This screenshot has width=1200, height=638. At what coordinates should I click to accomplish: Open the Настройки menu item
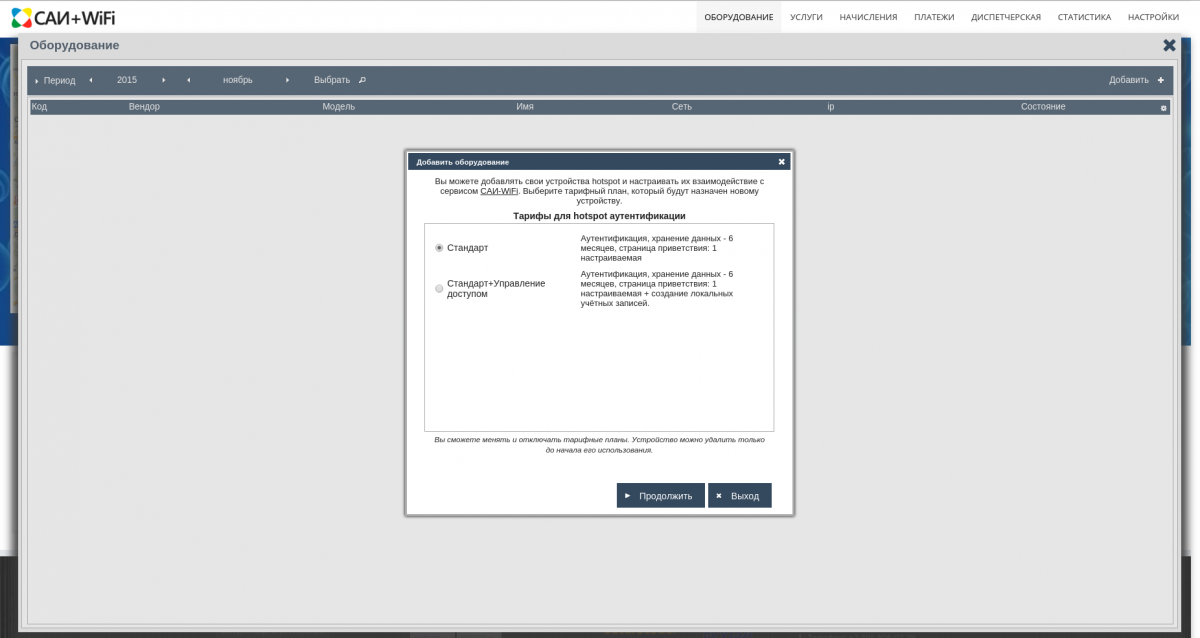click(x=1153, y=17)
